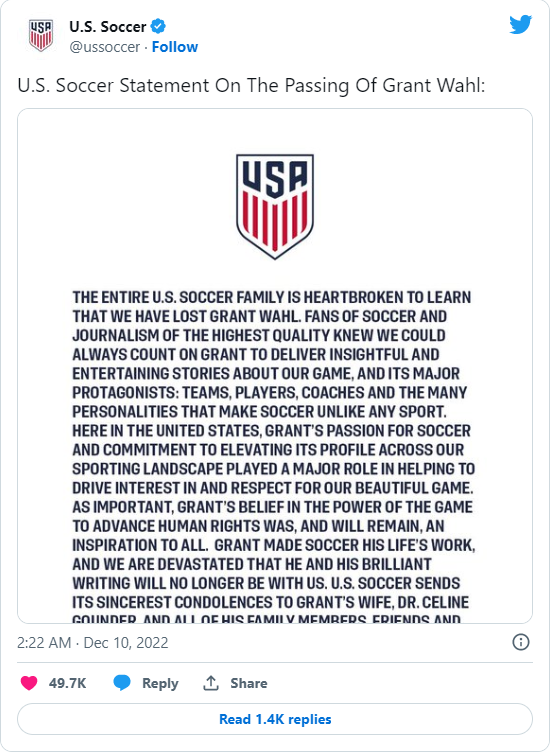Open the @ussoccer handle link
559x756 pixels.
pyautogui.click(x=105, y=47)
